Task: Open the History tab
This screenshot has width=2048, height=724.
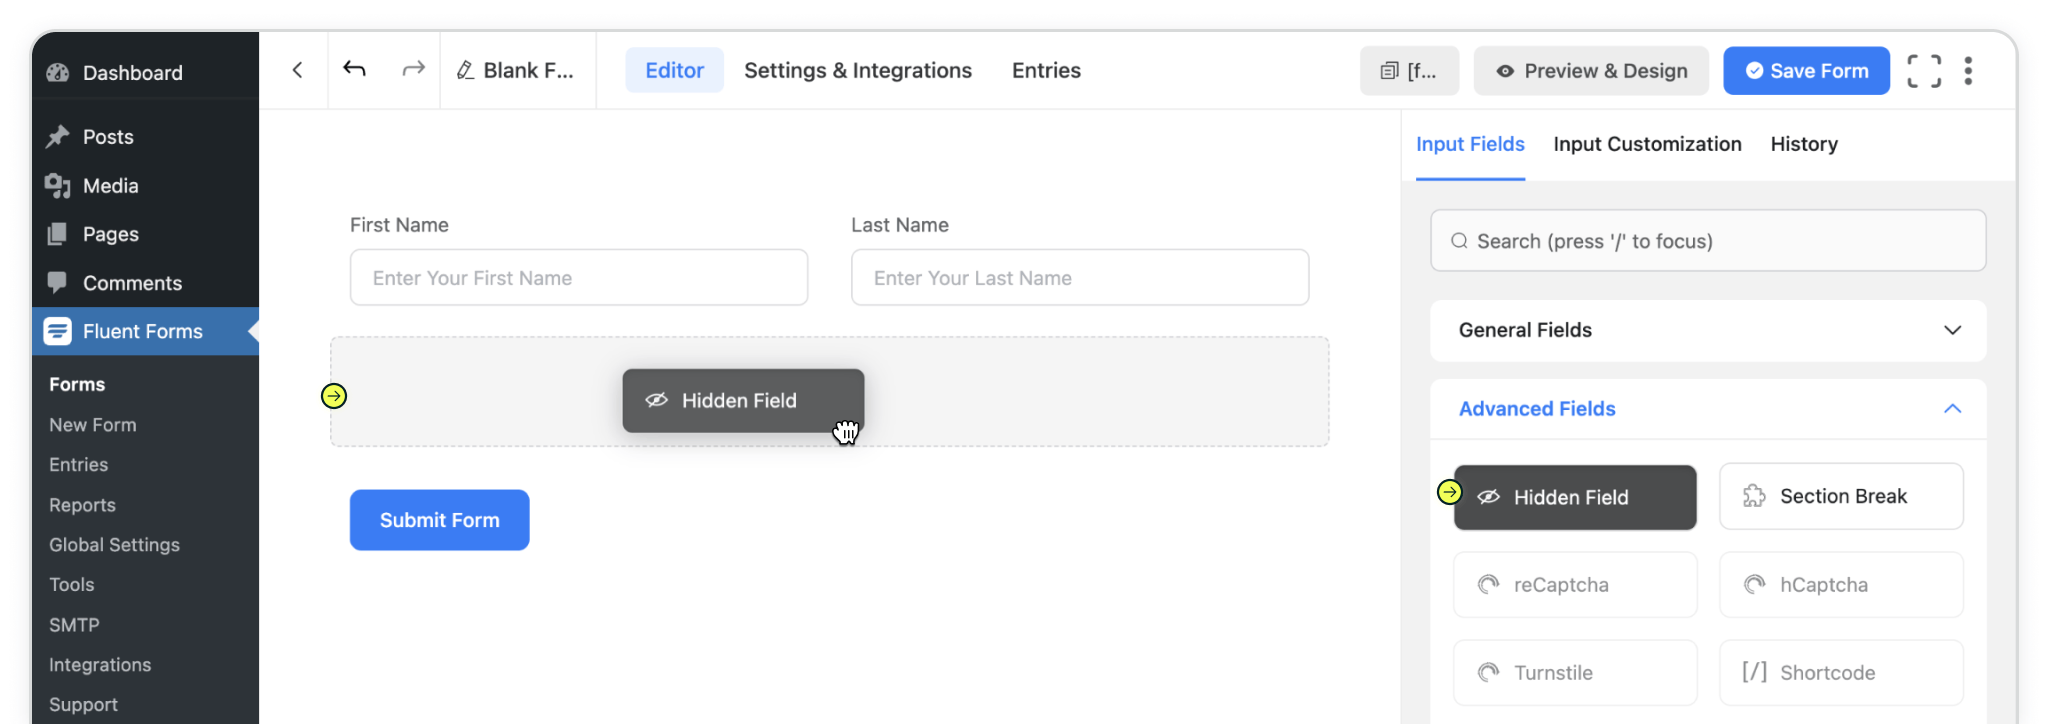Action: (1804, 144)
